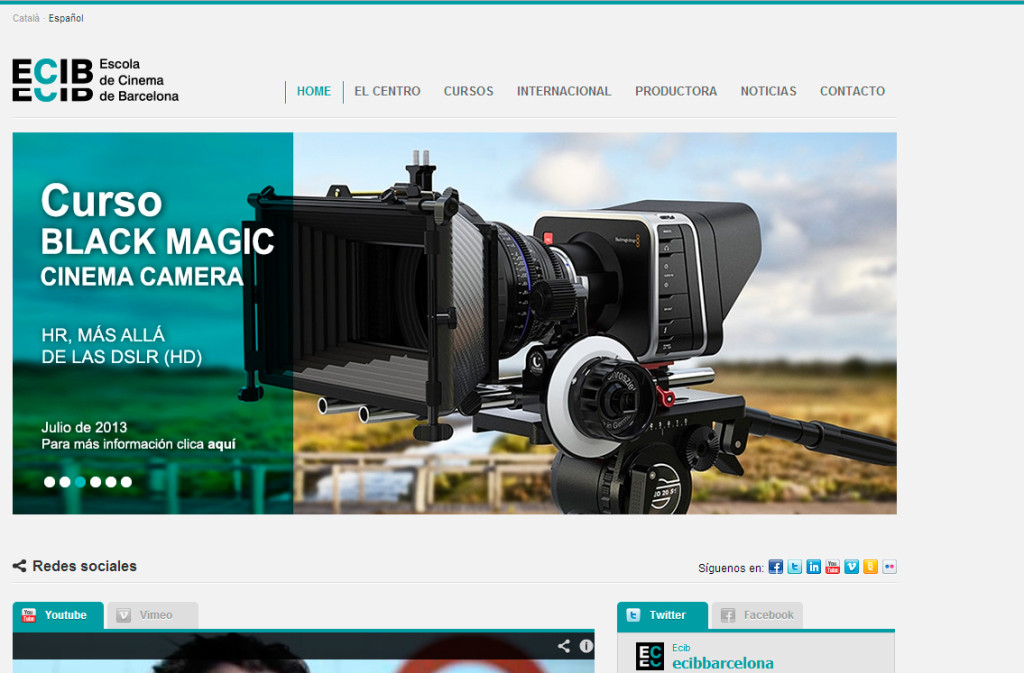Click the info icon on the video player
This screenshot has width=1024, height=673.
tap(586, 646)
